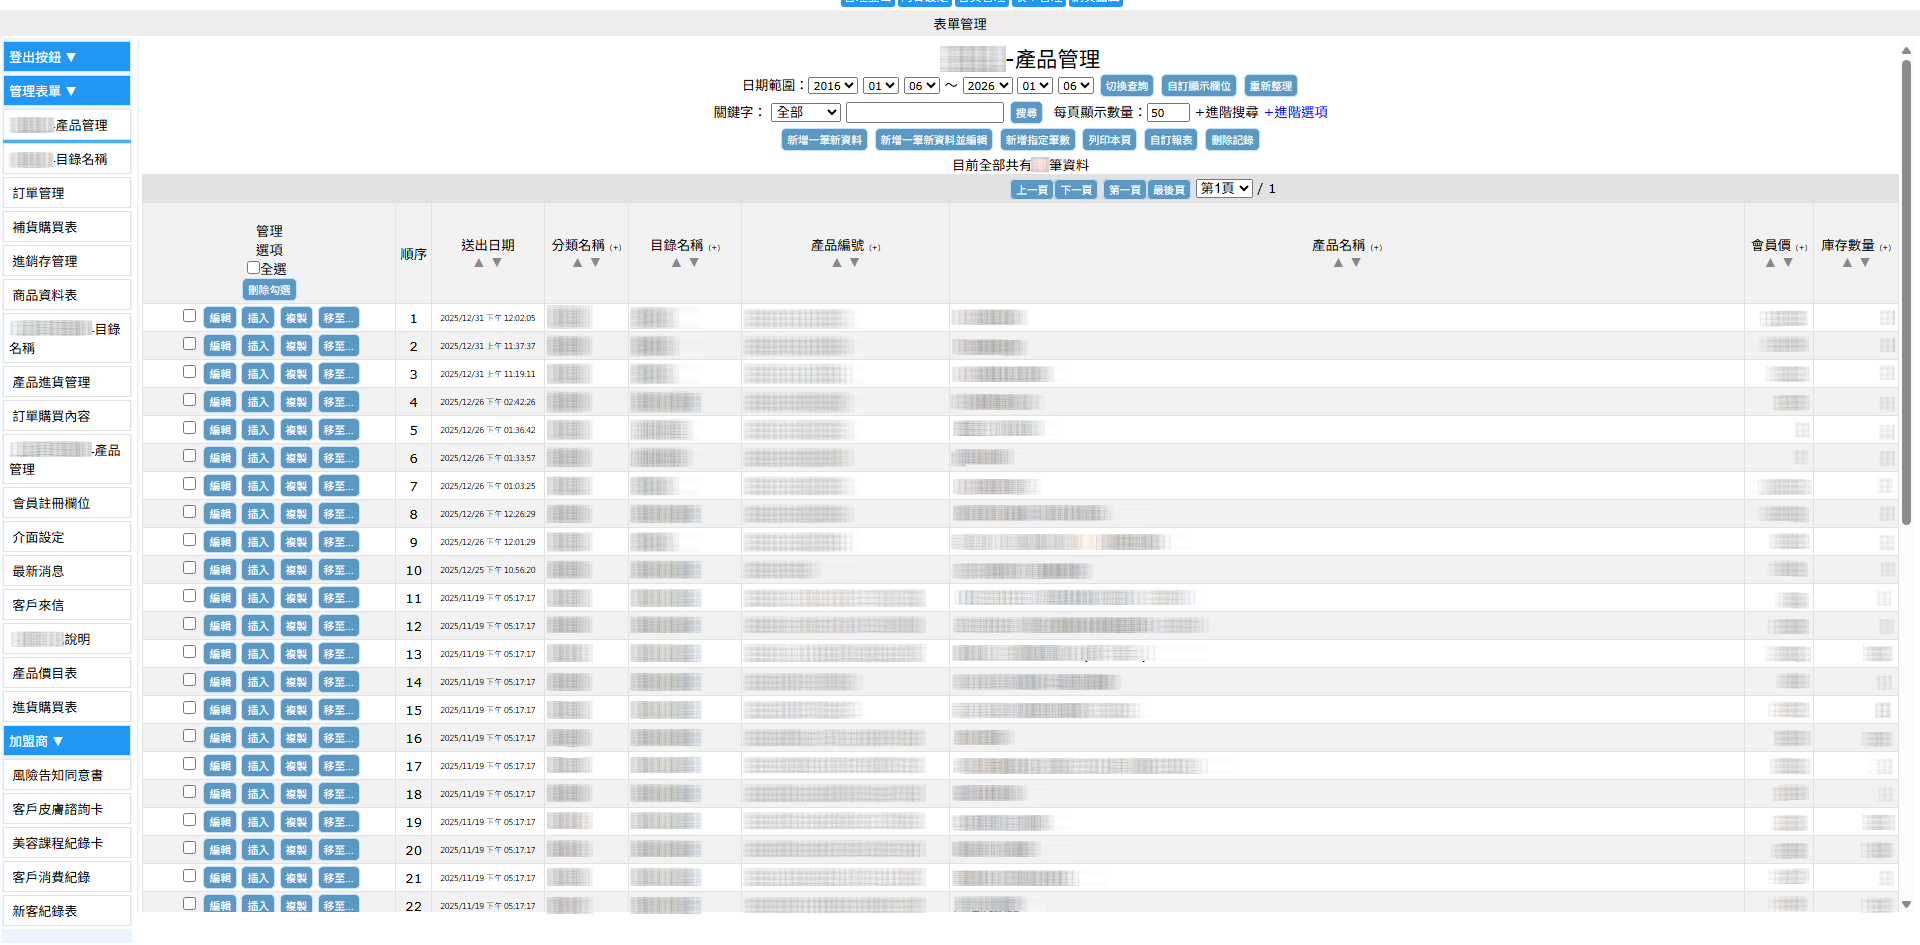
Task: Sort 目錄名稱 ascending arrow
Action: tap(676, 263)
